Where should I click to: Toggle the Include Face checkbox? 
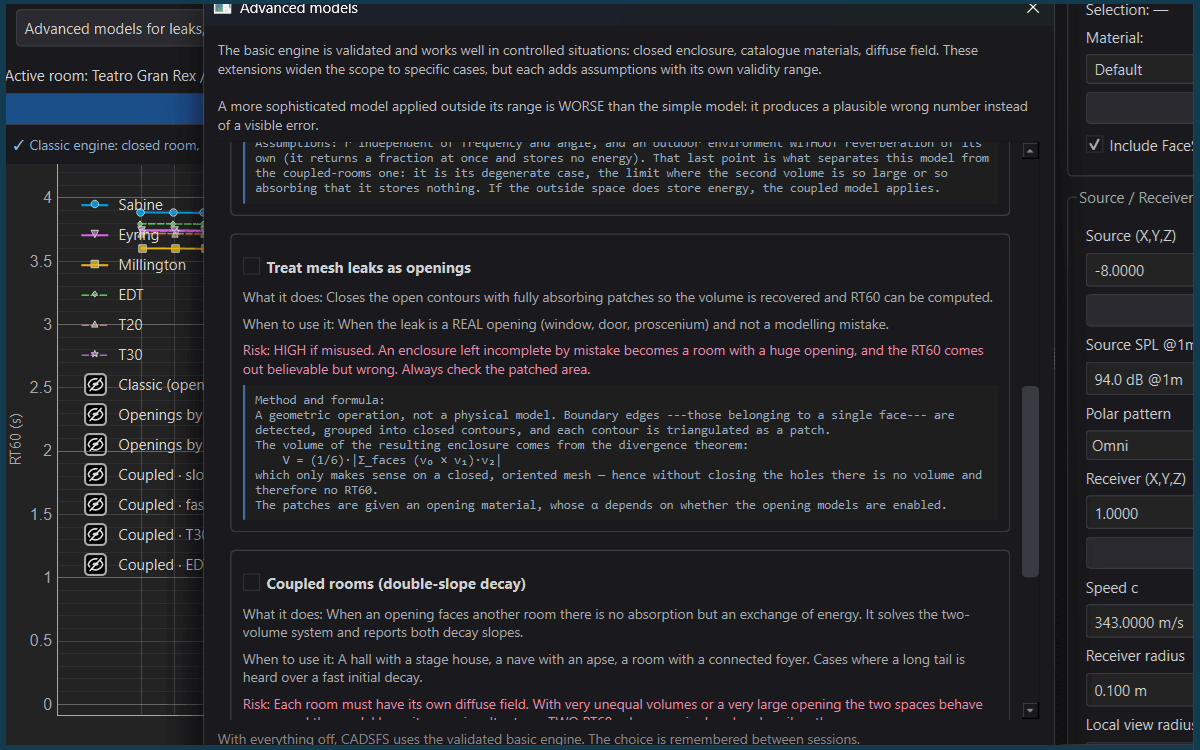pyautogui.click(x=1095, y=145)
